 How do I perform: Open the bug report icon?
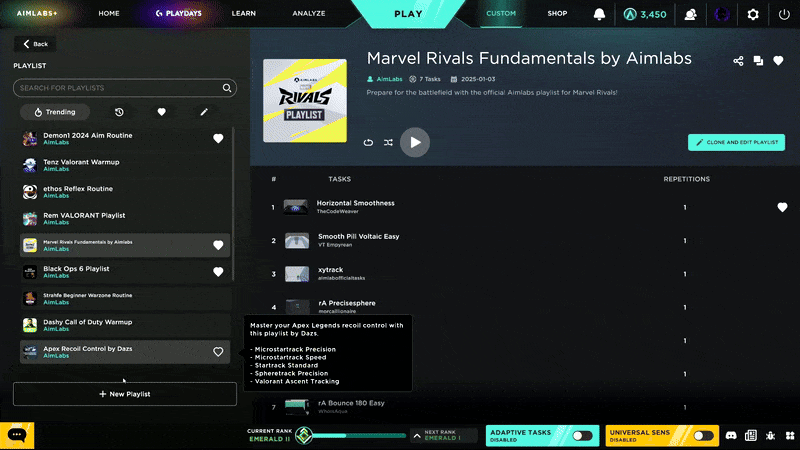tap(770, 435)
